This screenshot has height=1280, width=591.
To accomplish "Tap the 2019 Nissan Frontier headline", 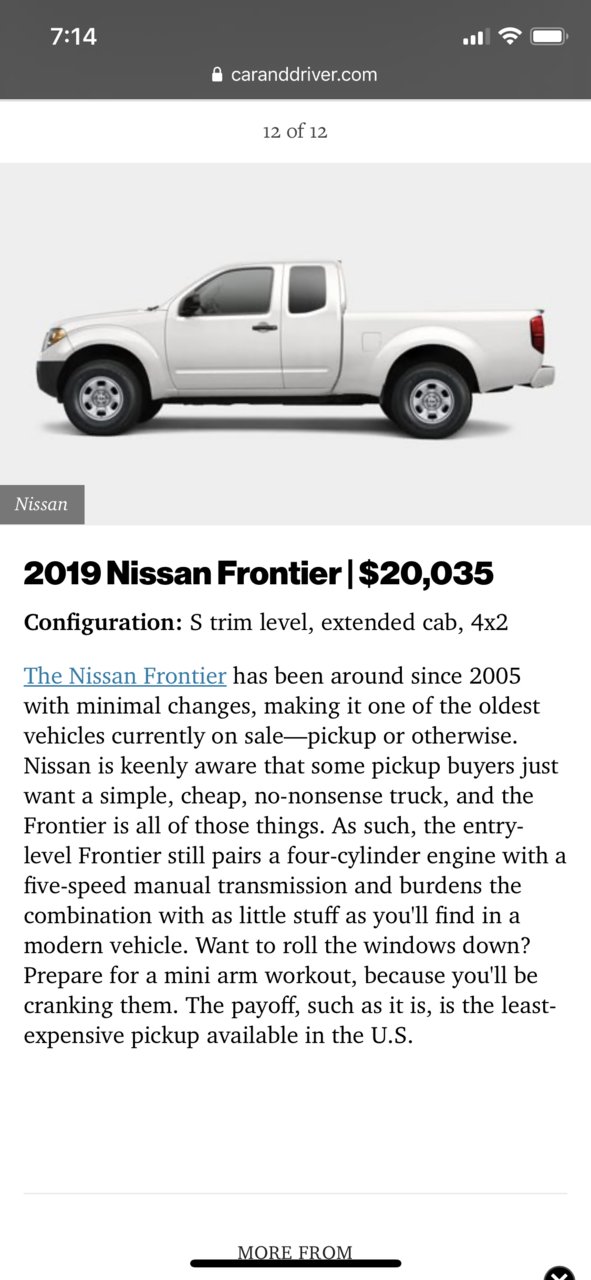I will 182,573.
